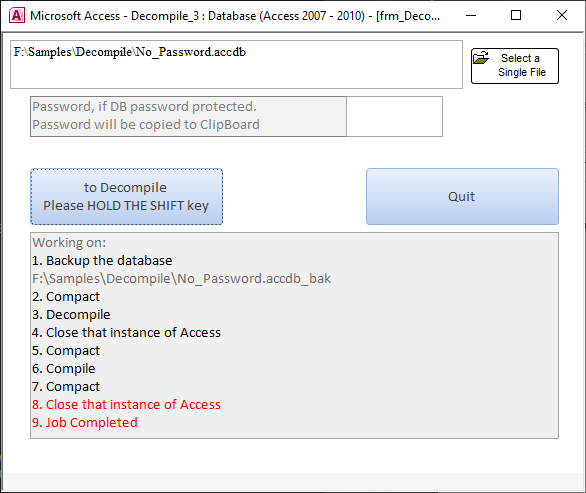Click the Working on status header

[x=69, y=243]
